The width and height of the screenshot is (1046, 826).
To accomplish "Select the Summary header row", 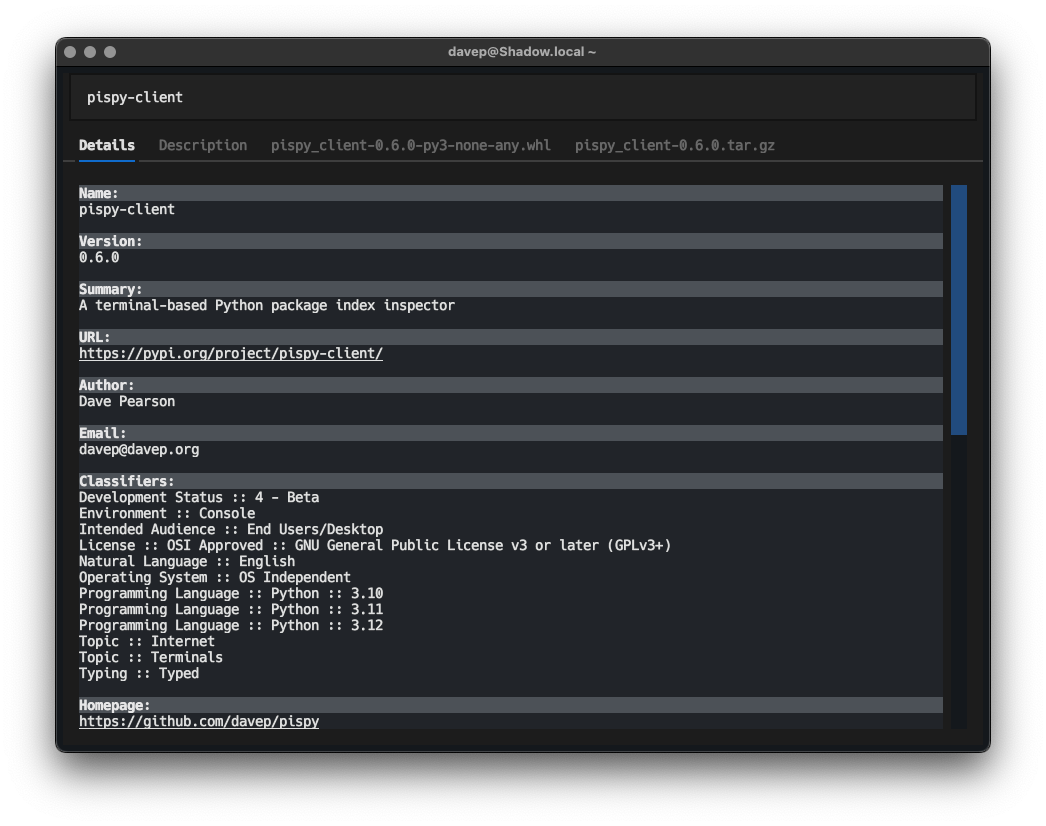I will (x=510, y=288).
